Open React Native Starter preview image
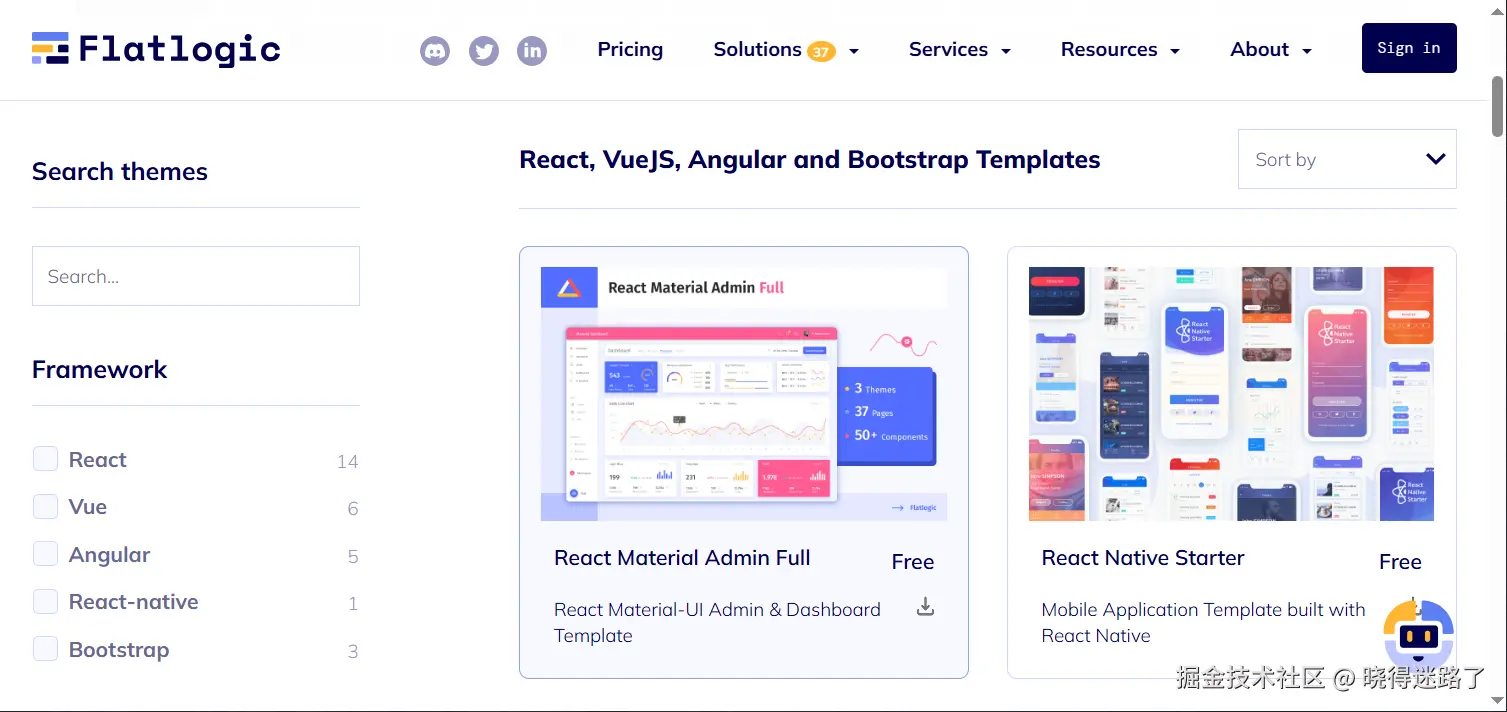Image resolution: width=1507 pixels, height=712 pixels. click(1231, 394)
